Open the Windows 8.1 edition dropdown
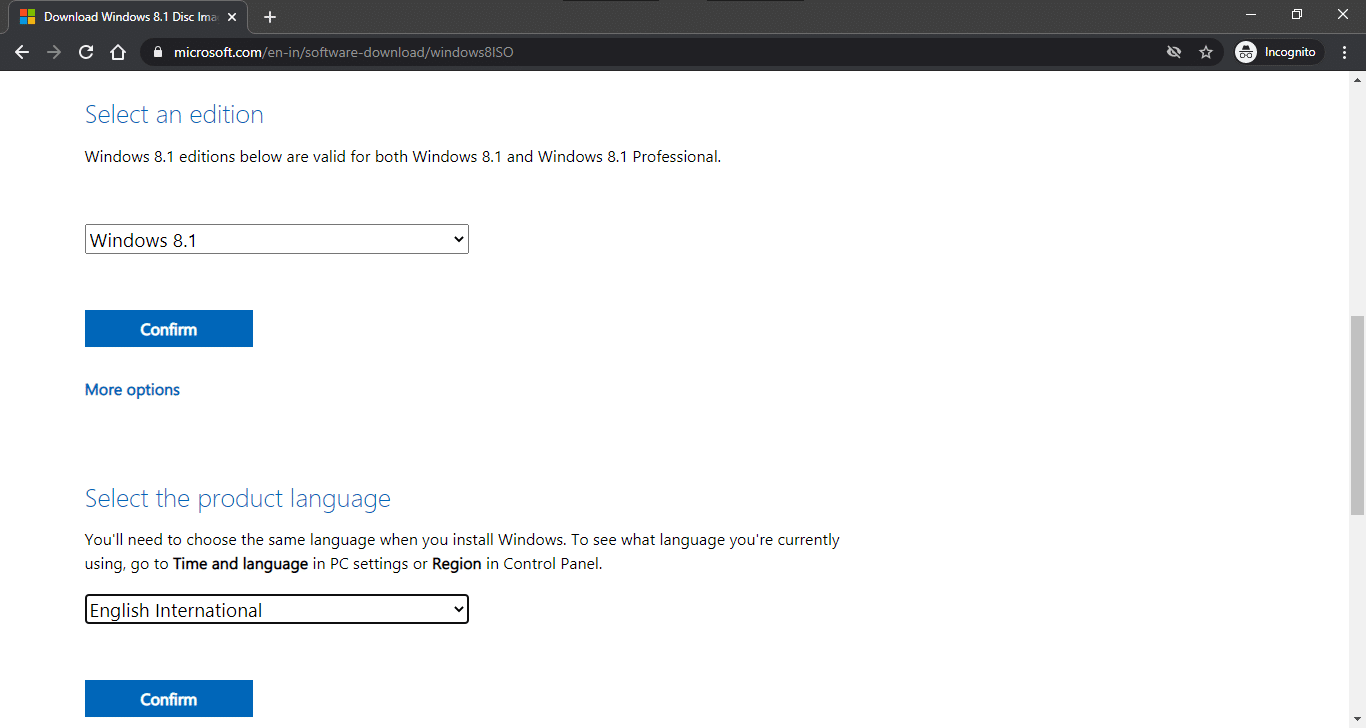The image size is (1366, 728). click(x=277, y=239)
